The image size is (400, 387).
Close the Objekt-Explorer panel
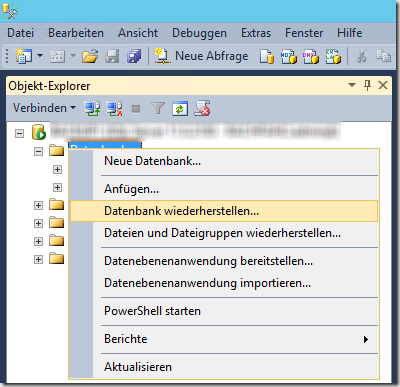(383, 85)
